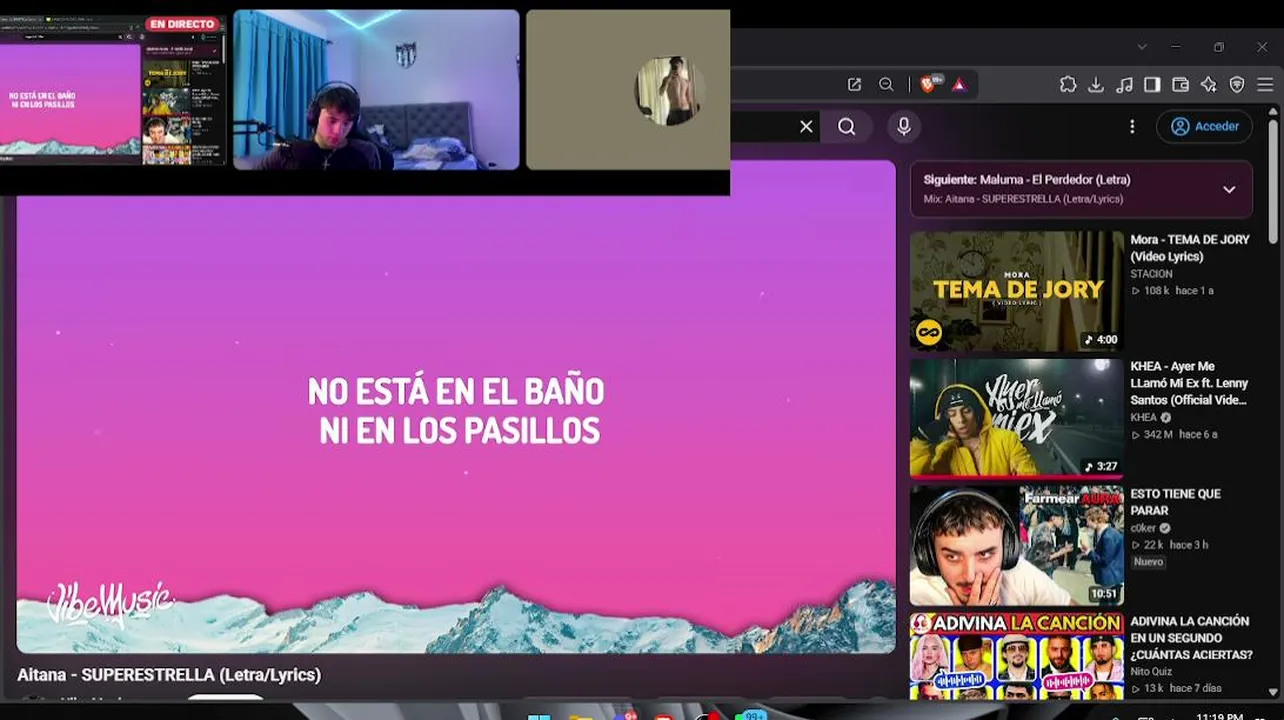Open the TEMA DE JORY video thumbnail
This screenshot has height=720, width=1284.
point(1017,291)
